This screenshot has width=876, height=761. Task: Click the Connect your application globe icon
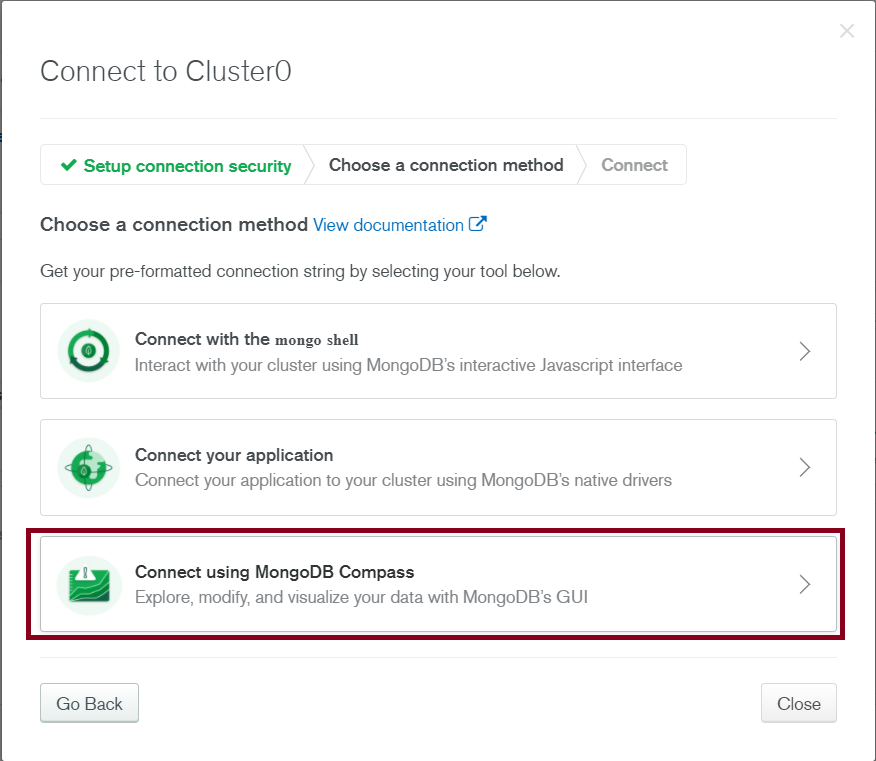pyautogui.click(x=88, y=468)
